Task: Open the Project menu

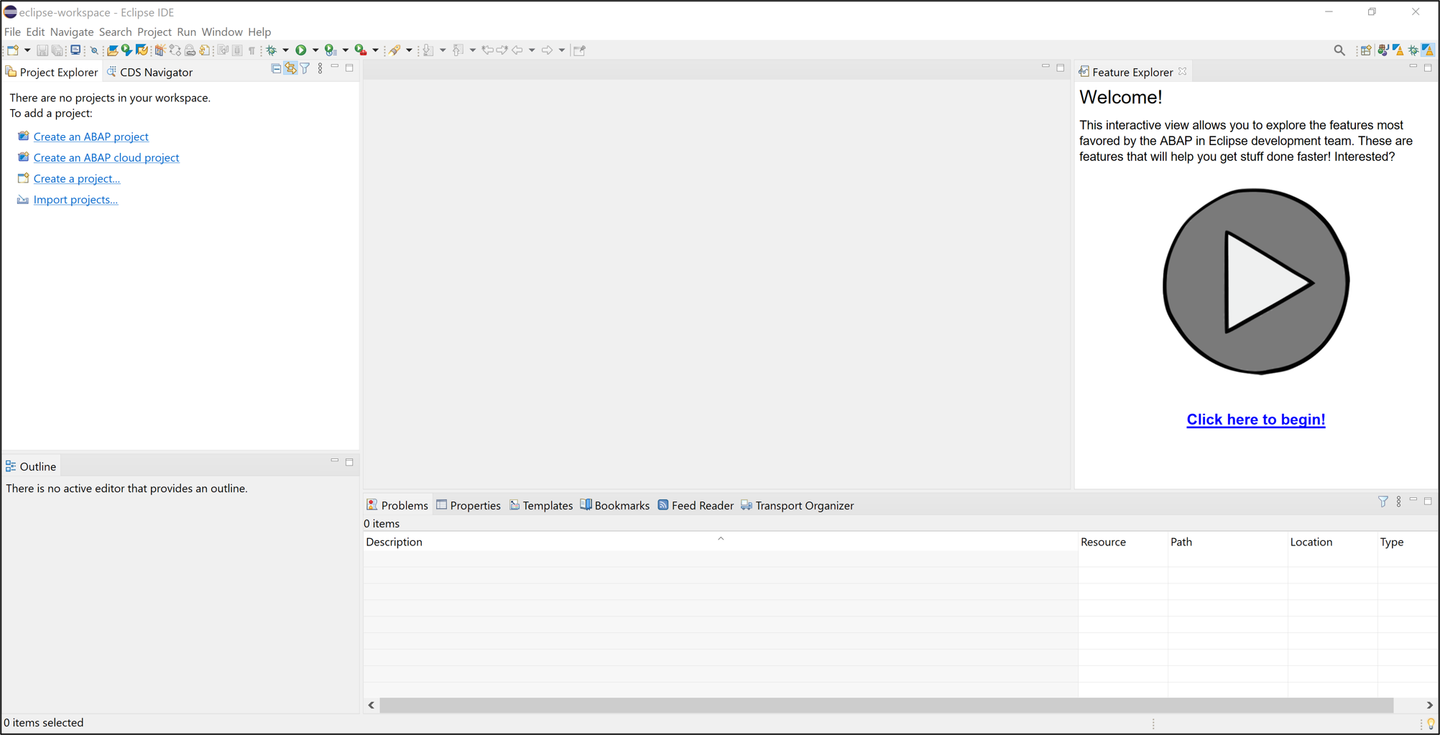Action: (154, 32)
